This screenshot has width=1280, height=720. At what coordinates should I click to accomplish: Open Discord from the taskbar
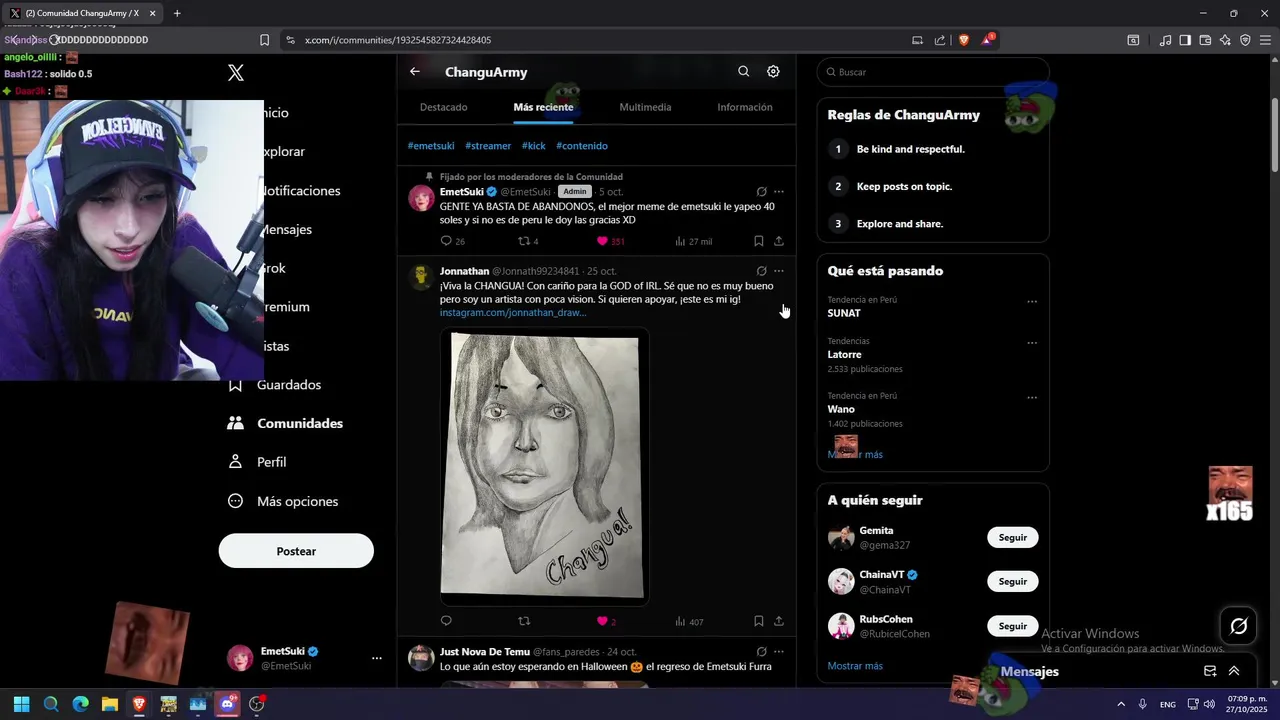(227, 704)
